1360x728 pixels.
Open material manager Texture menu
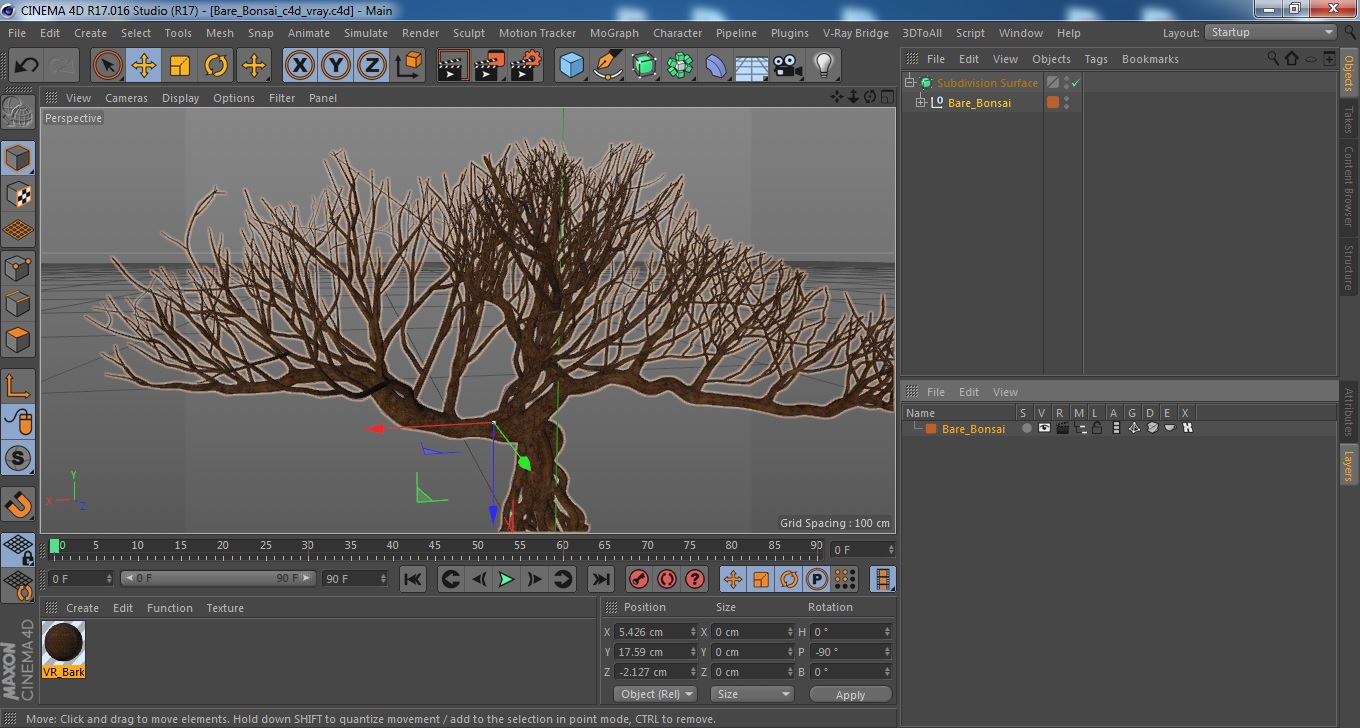pos(225,608)
